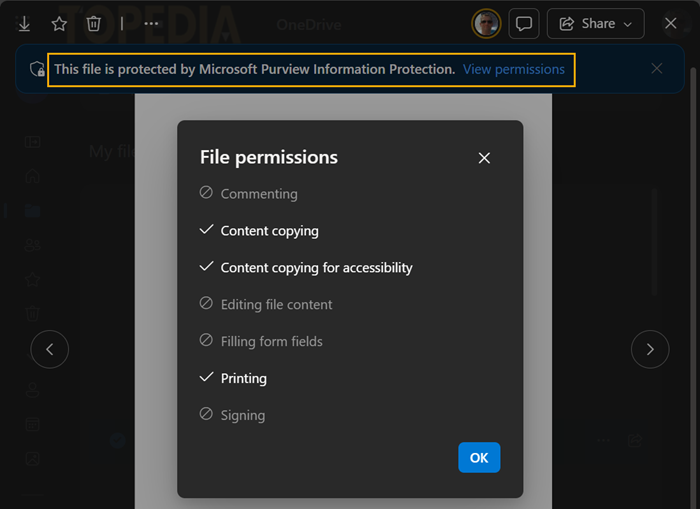Click Content copying for accessibility entry

point(306,268)
